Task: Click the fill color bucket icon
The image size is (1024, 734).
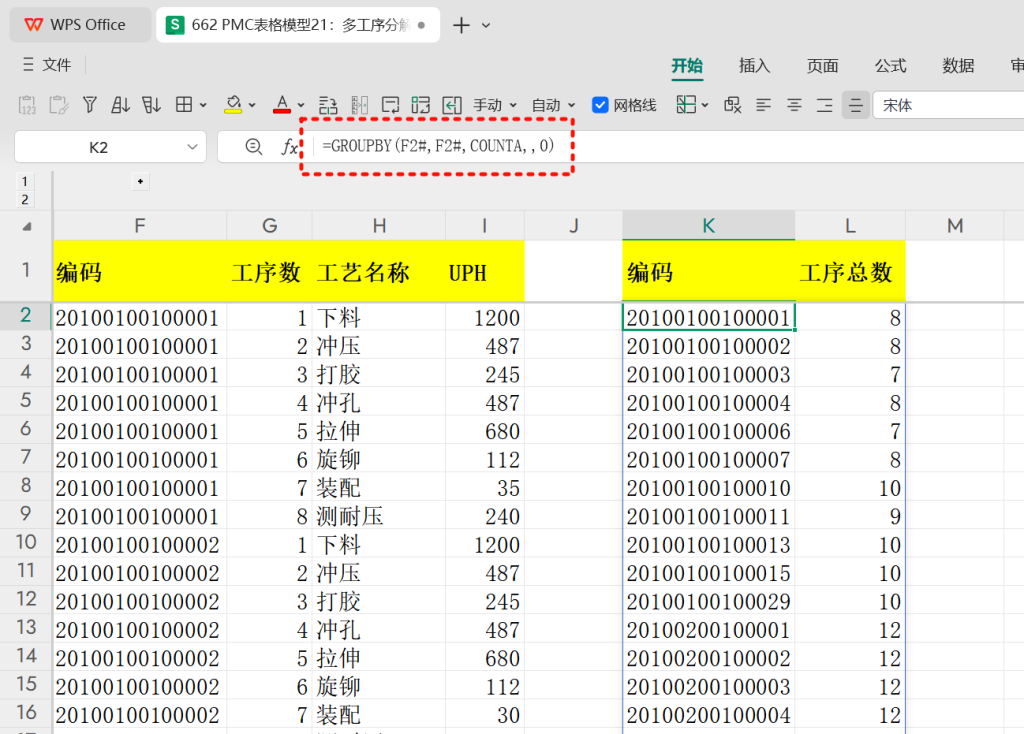Action: coord(233,105)
